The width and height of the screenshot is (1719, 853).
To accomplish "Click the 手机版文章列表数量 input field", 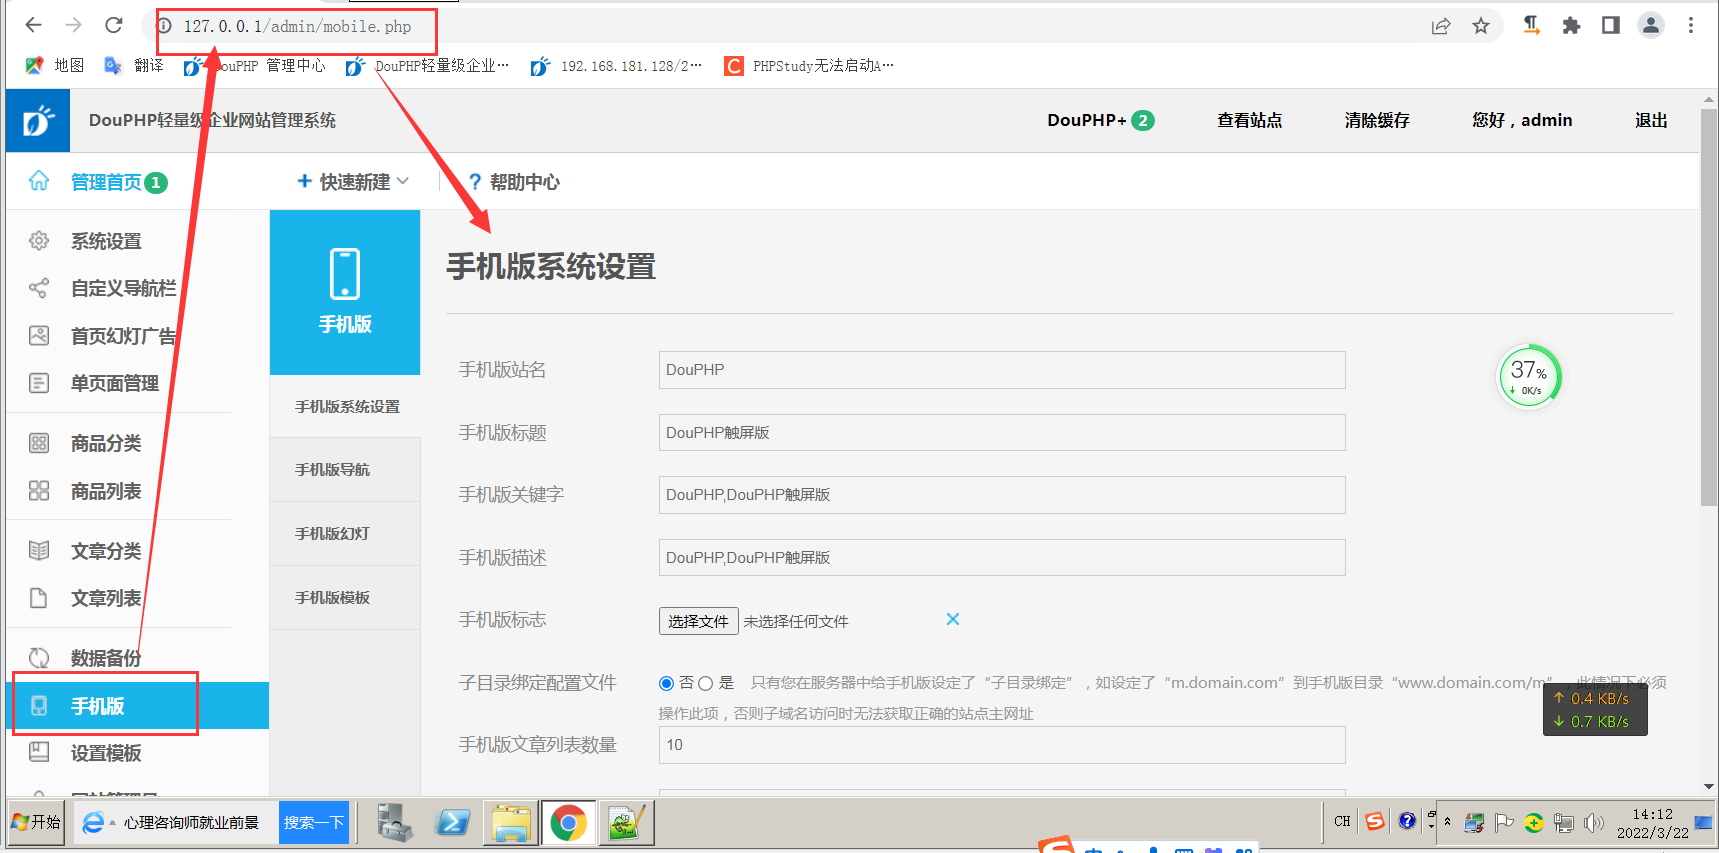I will coord(1002,745).
